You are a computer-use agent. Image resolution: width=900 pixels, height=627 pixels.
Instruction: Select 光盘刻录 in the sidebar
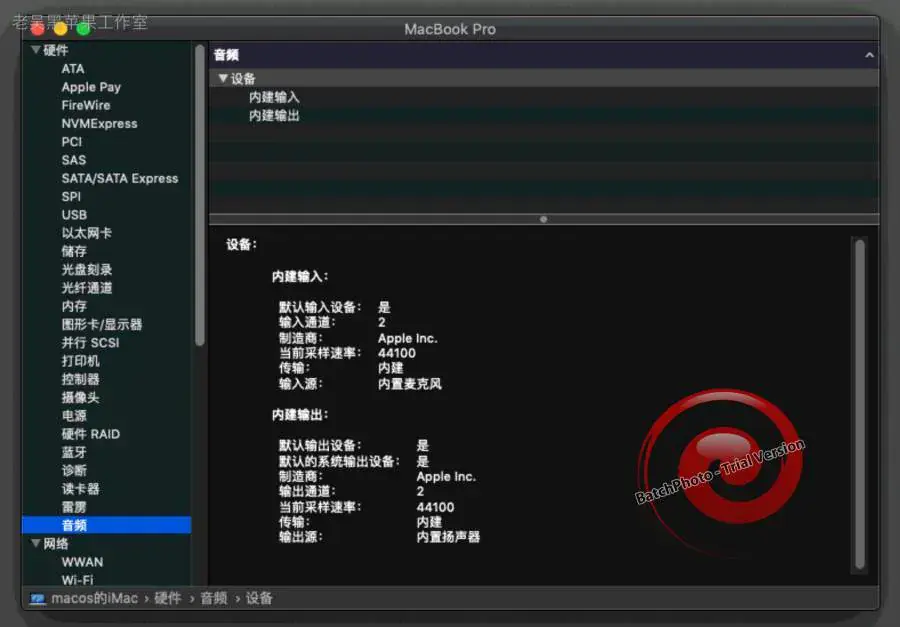coord(87,270)
